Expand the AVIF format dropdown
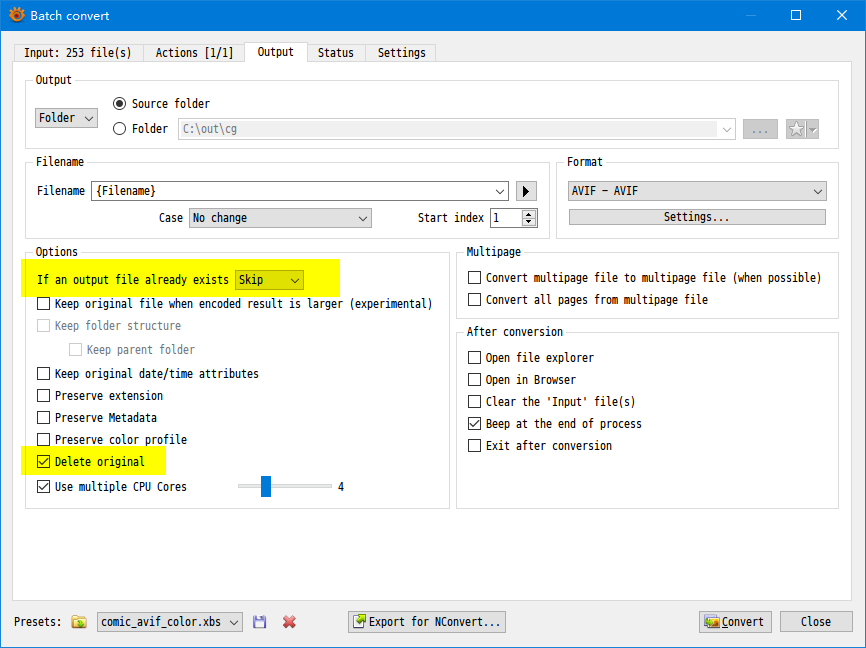Screen dimensions: 866x648 (x=697, y=191)
